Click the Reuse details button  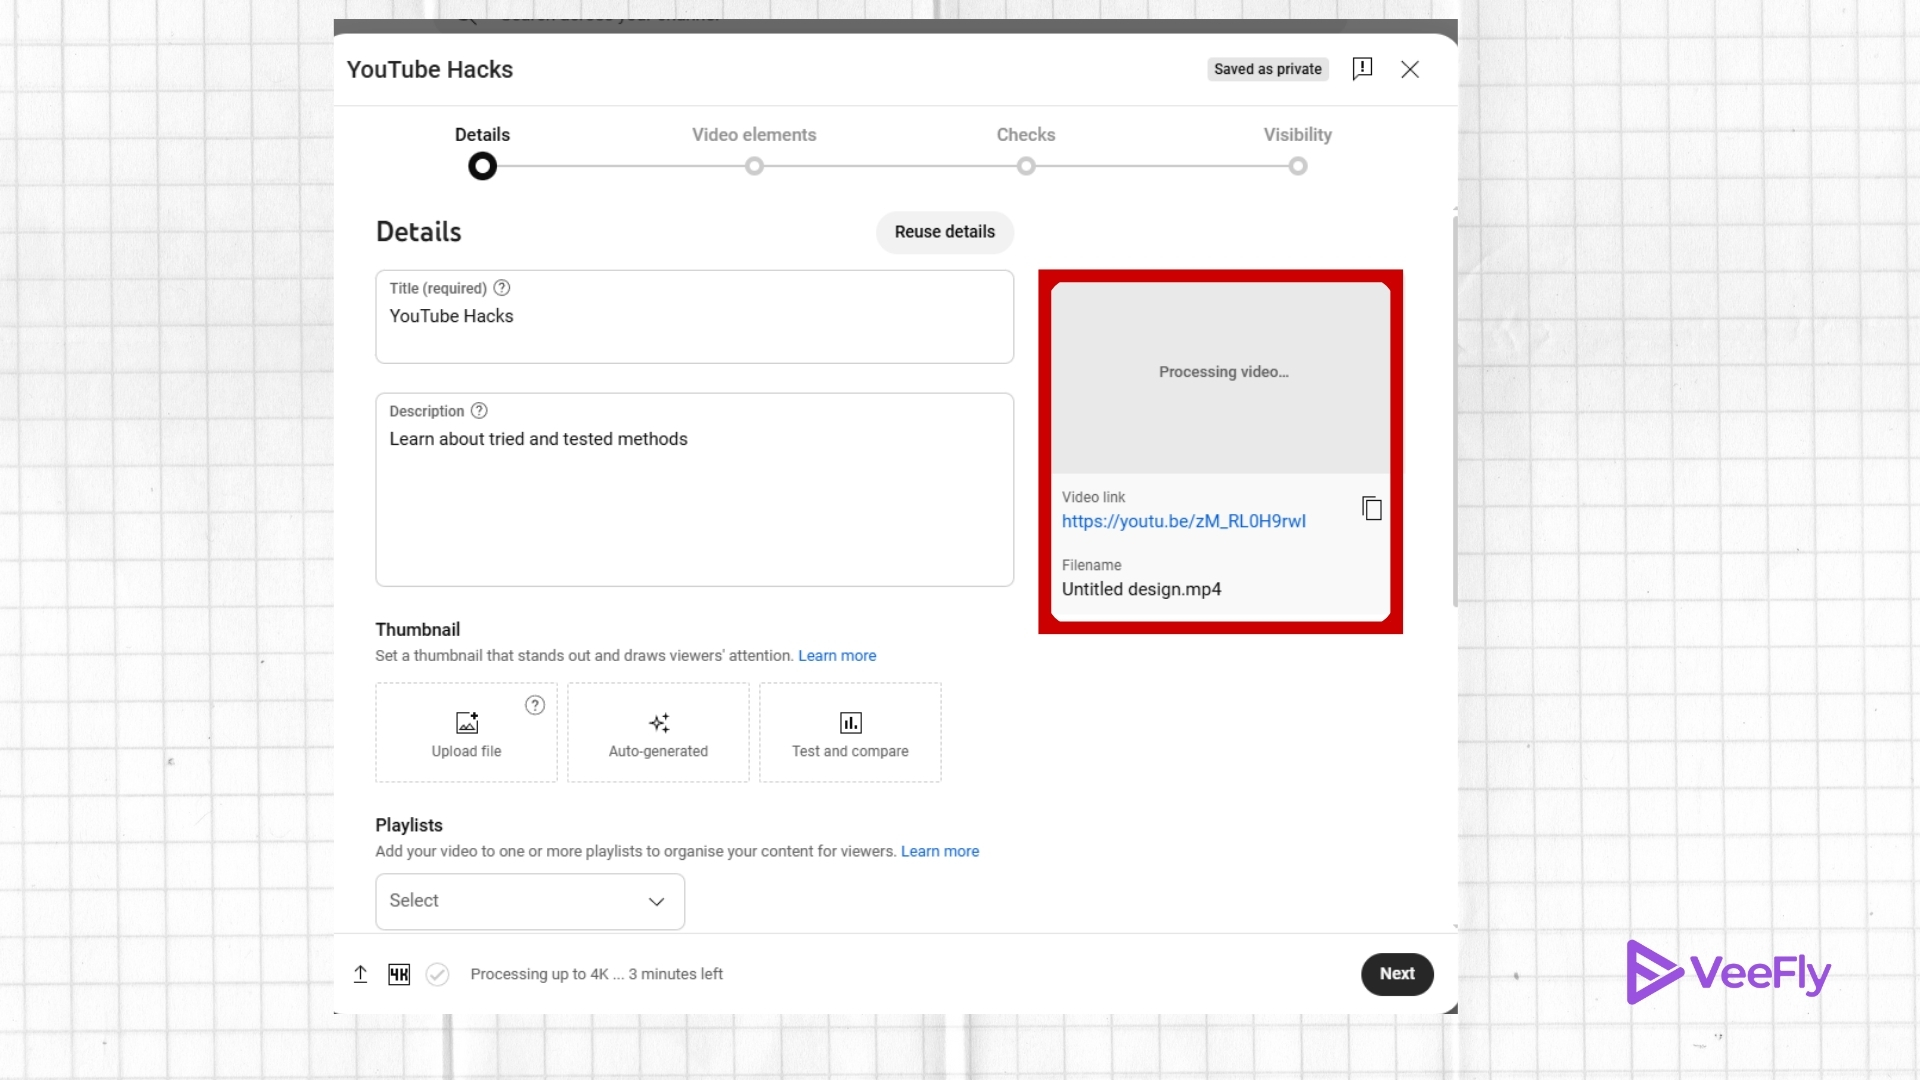coord(945,232)
